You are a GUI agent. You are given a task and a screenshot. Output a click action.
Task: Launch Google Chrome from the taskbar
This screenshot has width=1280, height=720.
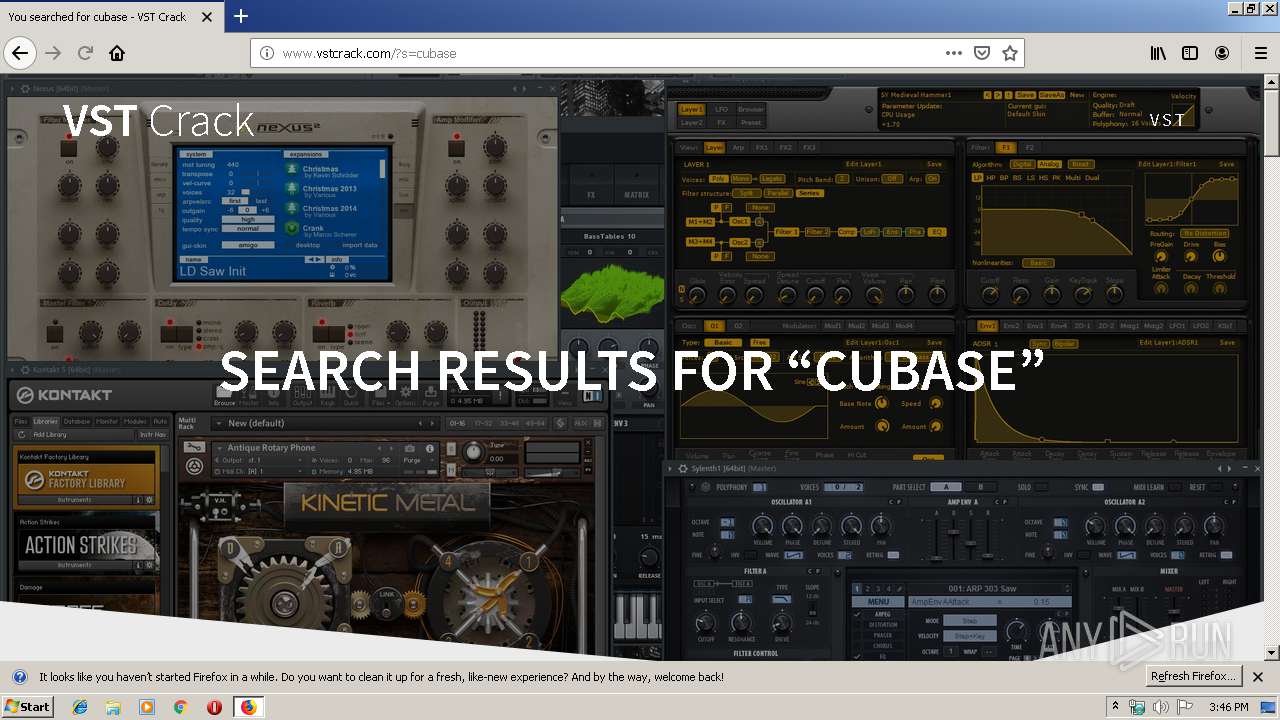point(180,707)
